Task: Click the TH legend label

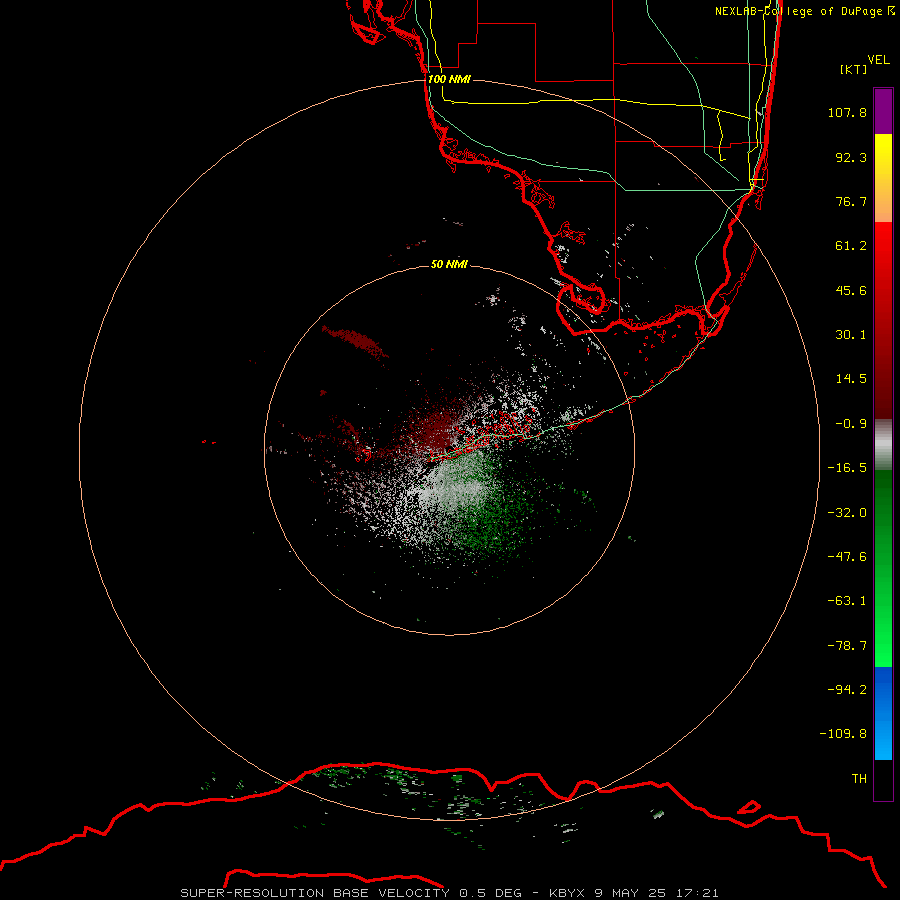Action: pyautogui.click(x=859, y=779)
